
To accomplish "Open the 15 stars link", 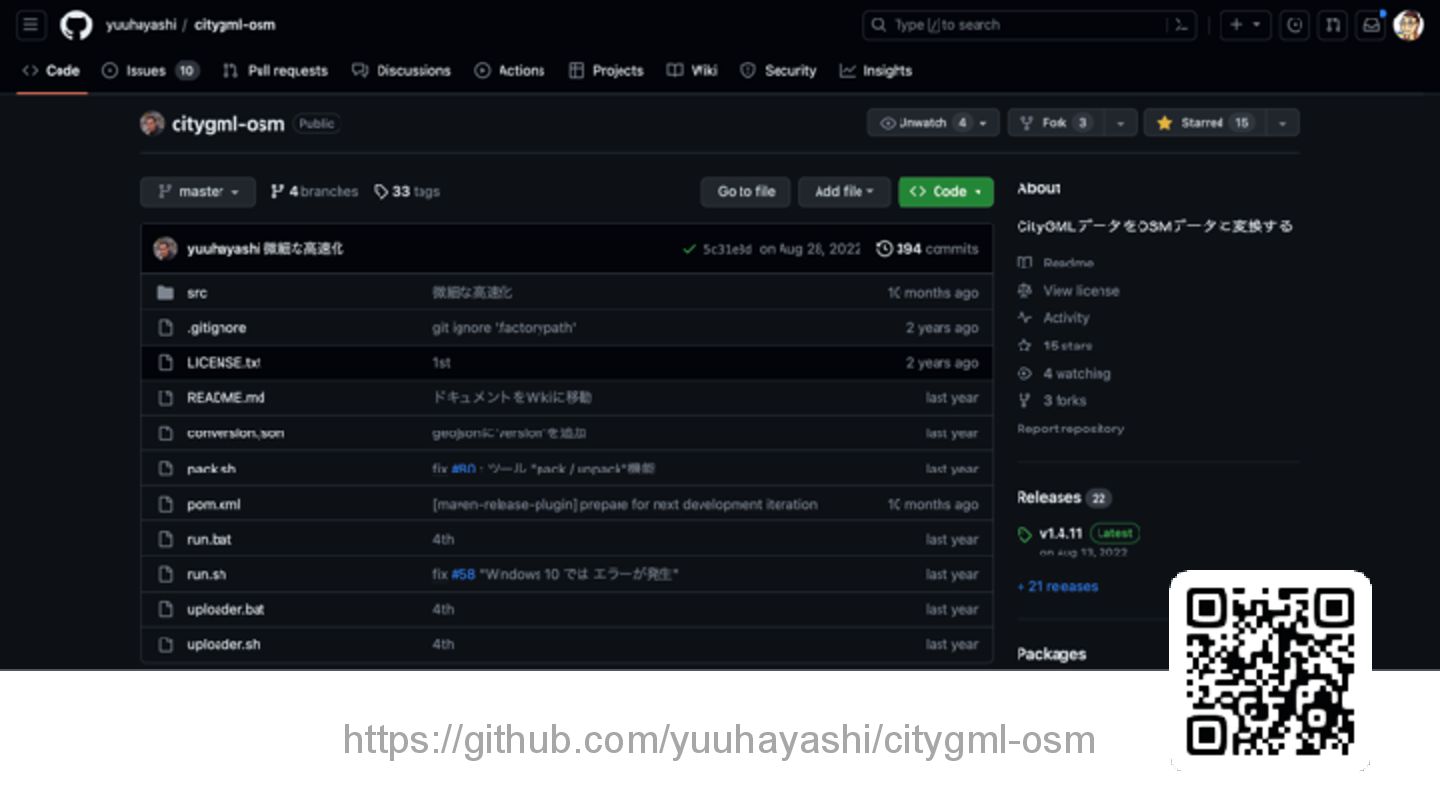I will click(1056, 346).
